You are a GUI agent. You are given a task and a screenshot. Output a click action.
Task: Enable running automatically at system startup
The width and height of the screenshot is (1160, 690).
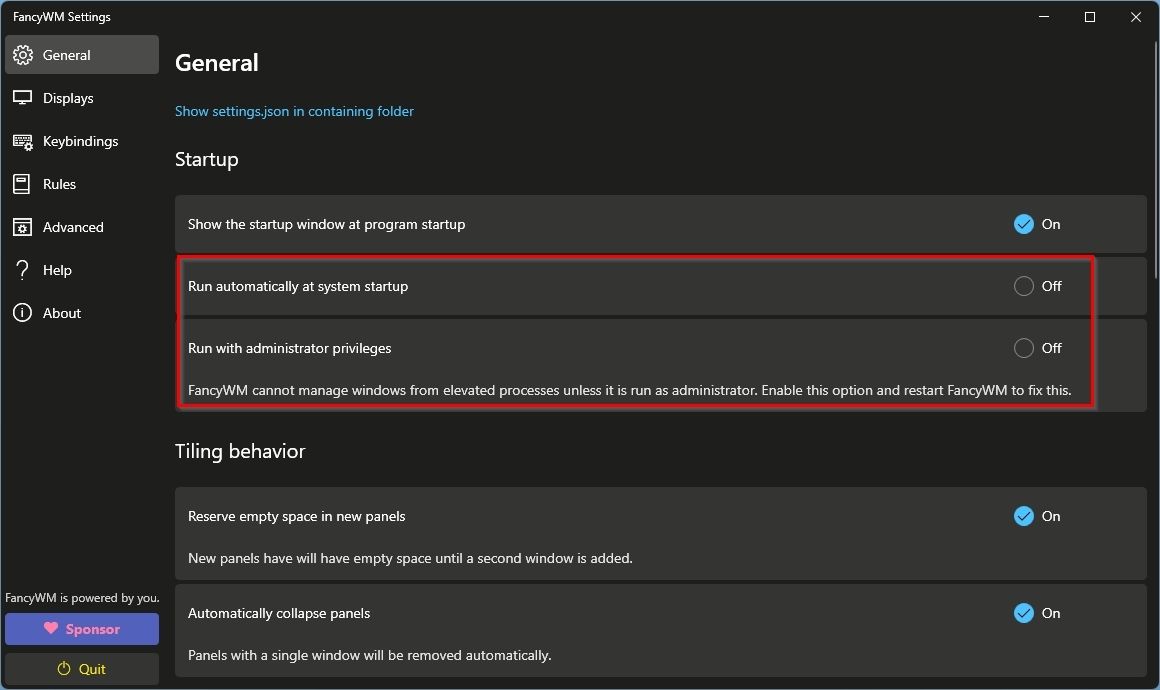(x=1023, y=286)
